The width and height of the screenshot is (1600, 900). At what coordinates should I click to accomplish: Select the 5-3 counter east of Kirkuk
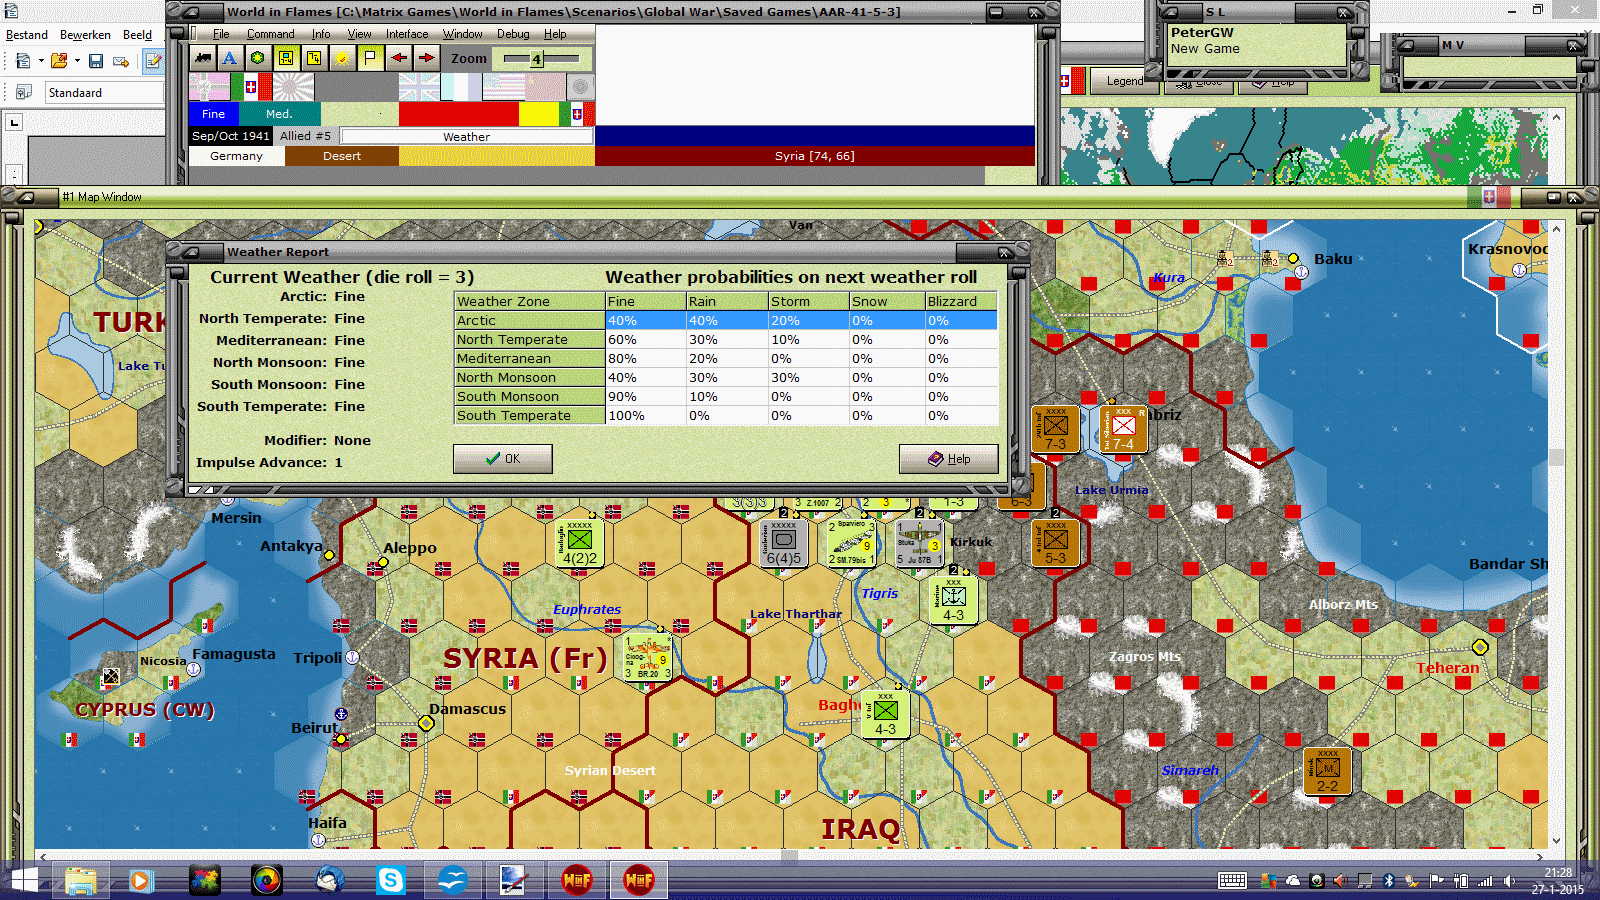(1056, 543)
